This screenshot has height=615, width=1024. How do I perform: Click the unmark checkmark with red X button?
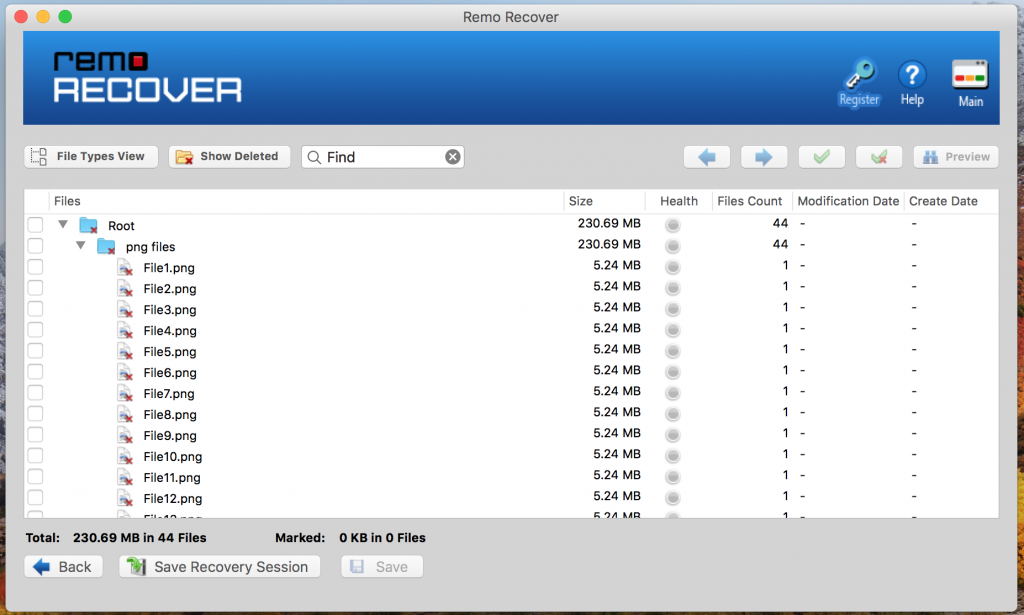(x=879, y=157)
